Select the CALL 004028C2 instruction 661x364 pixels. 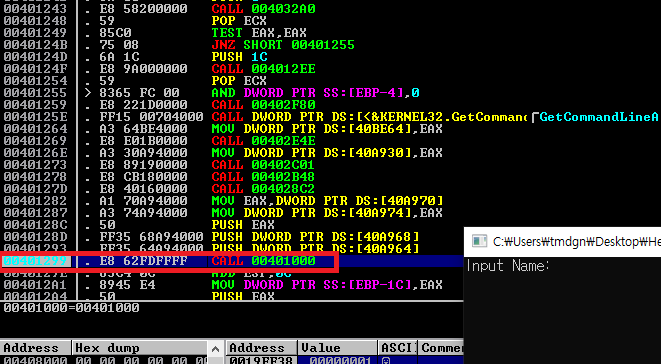point(263,189)
